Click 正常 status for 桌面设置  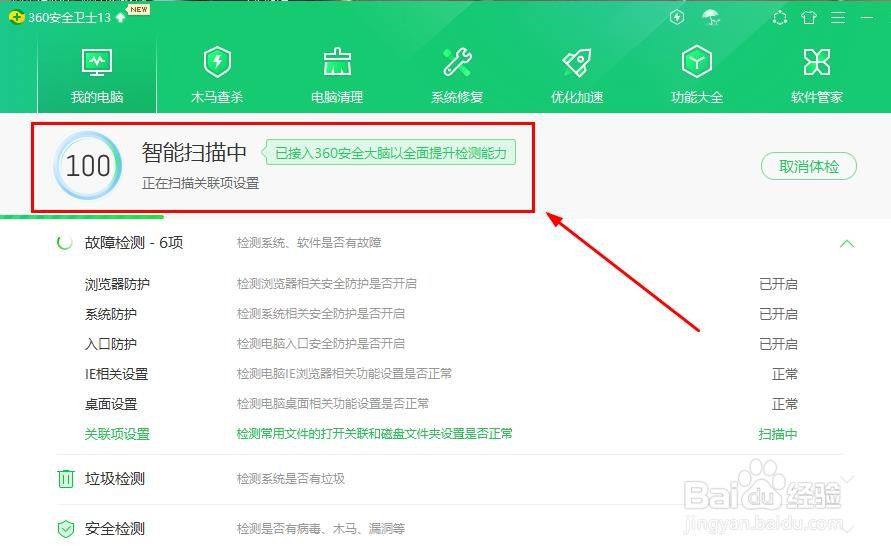click(x=785, y=404)
